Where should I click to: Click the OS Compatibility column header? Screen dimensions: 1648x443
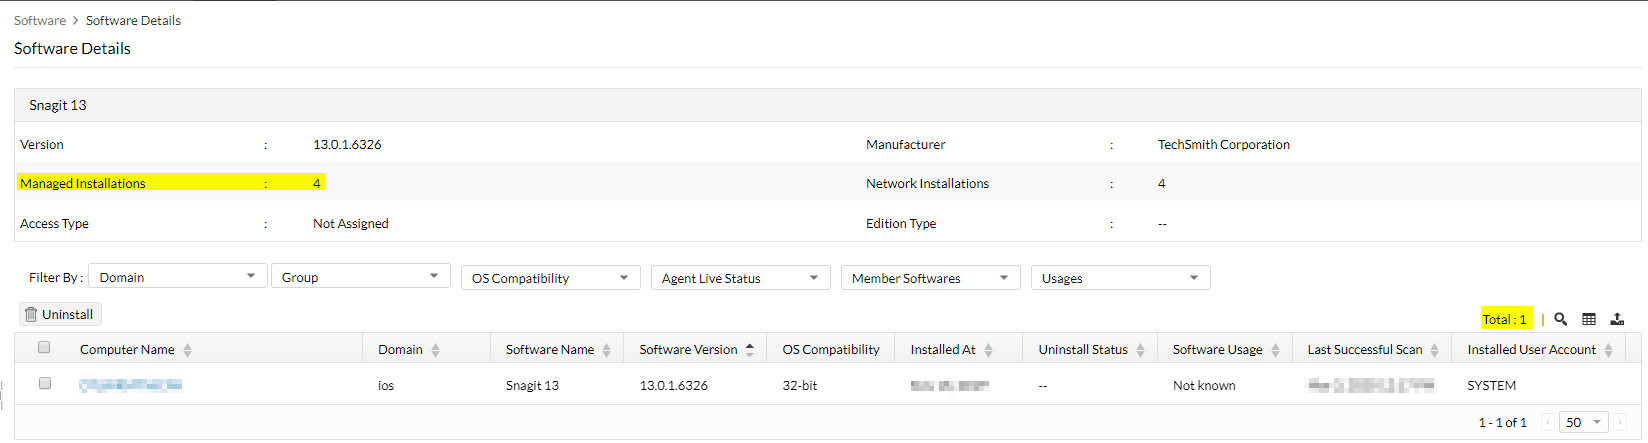point(831,349)
